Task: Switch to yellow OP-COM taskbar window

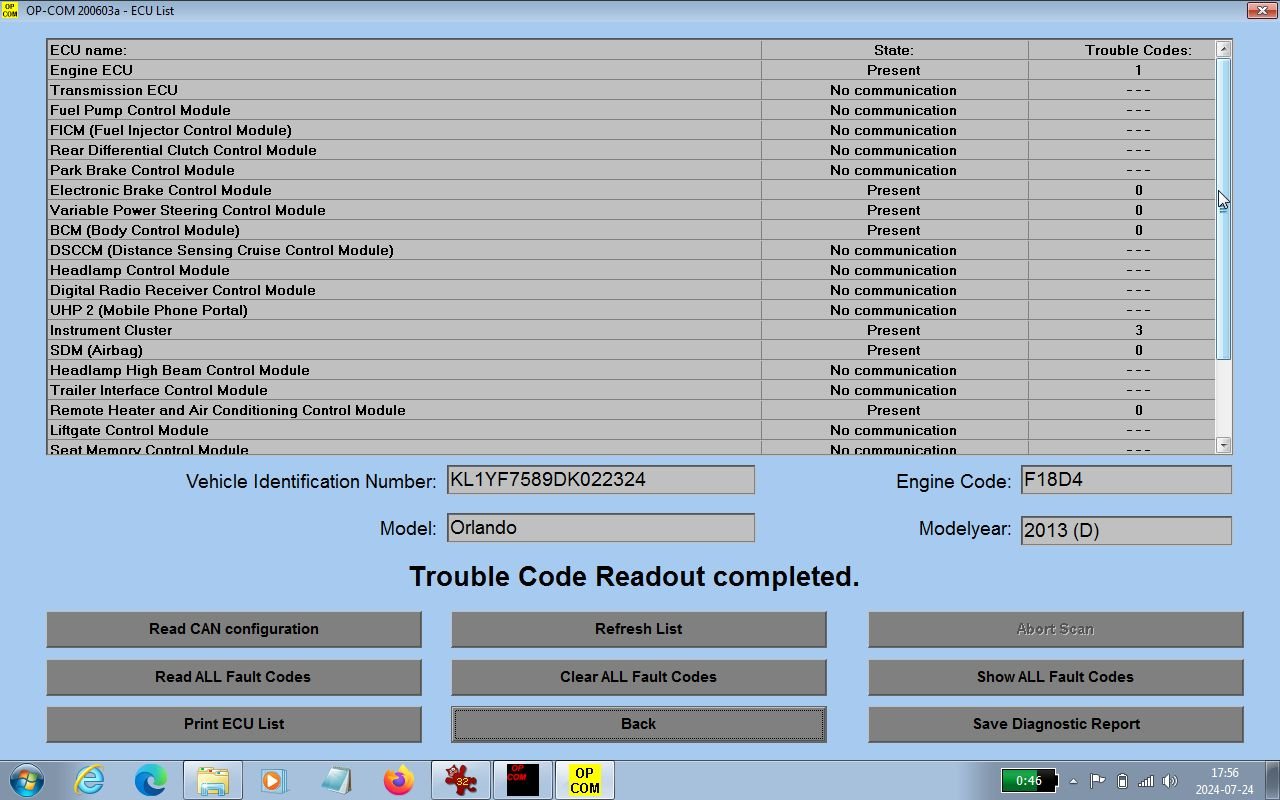Action: (x=584, y=780)
